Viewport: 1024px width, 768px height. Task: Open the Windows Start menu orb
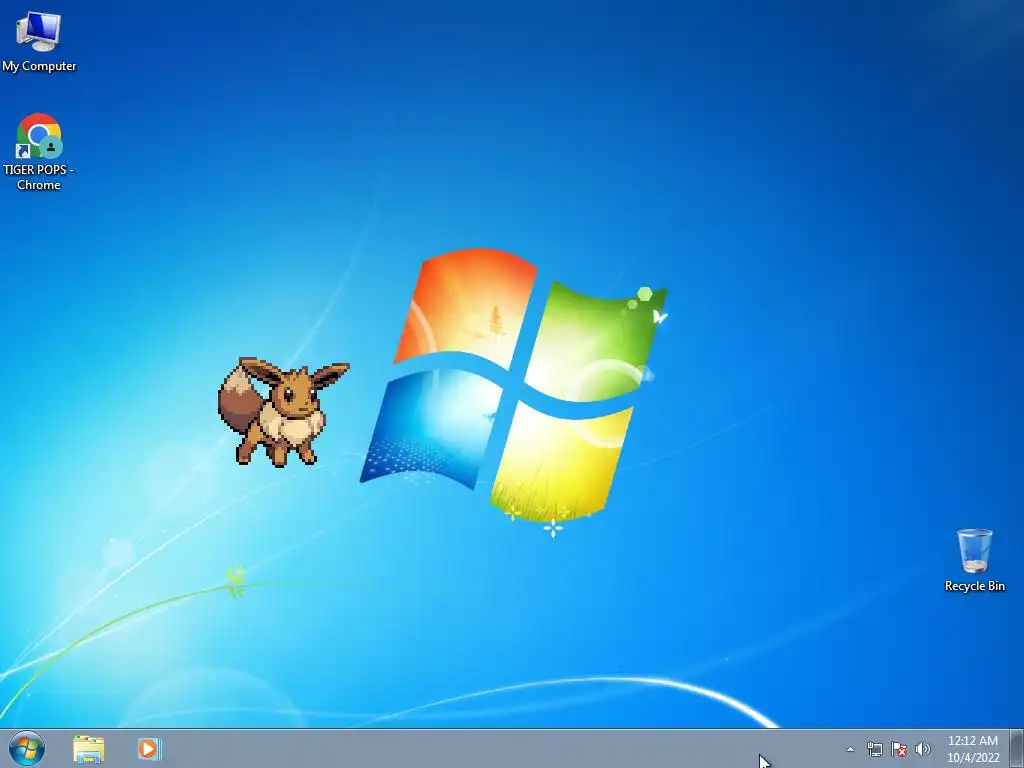[x=27, y=748]
